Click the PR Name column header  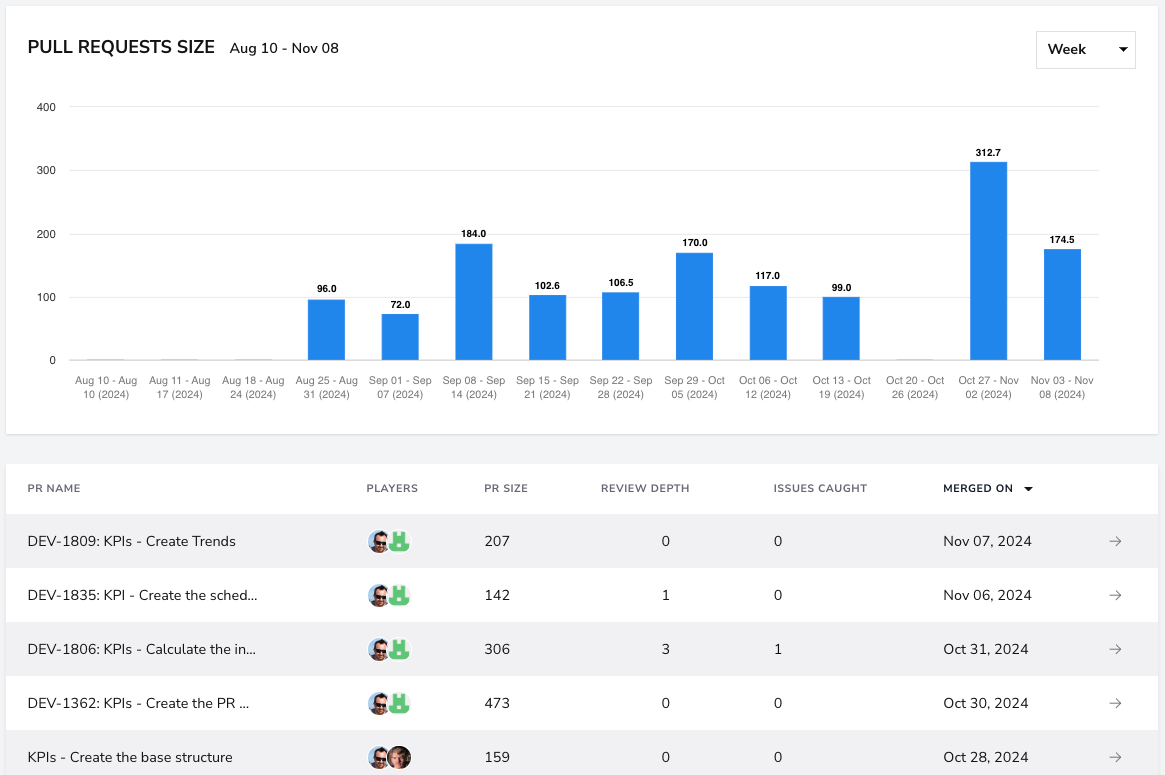click(x=54, y=489)
